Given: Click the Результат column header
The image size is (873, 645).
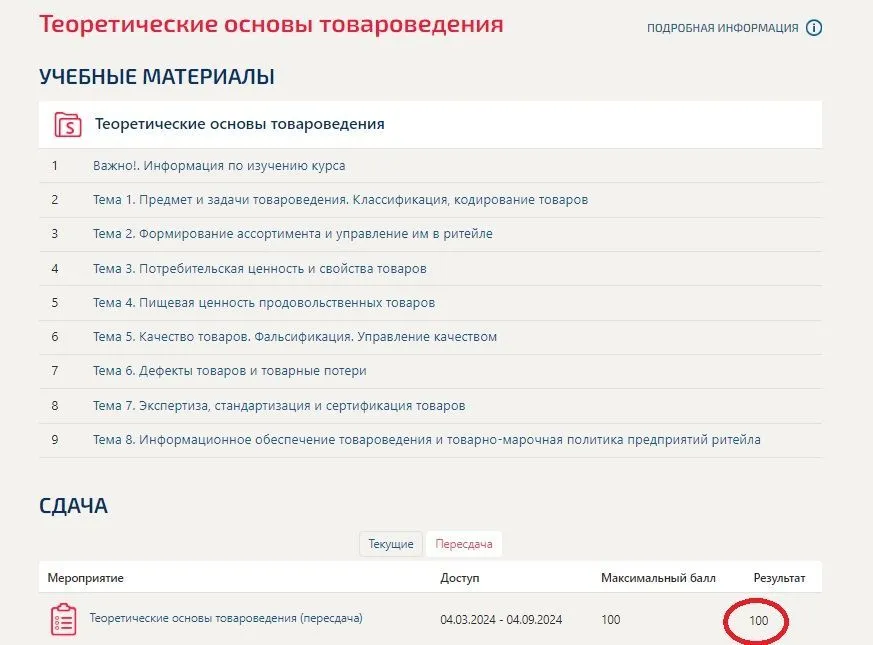Looking at the screenshot, I should [x=779, y=578].
